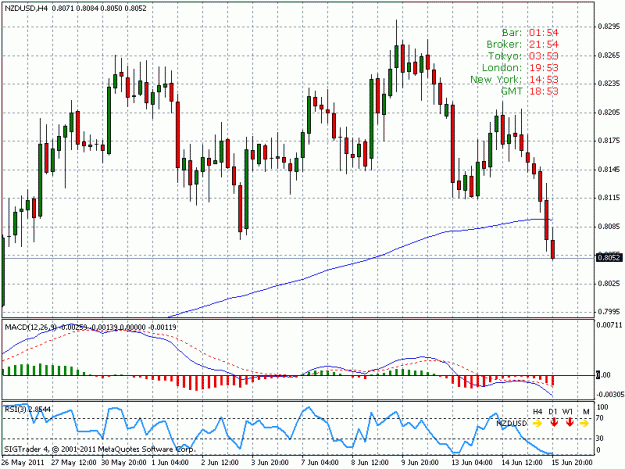Click the 27 May 12:00 date label
The height and width of the screenshot is (469, 625).
(x=74, y=462)
